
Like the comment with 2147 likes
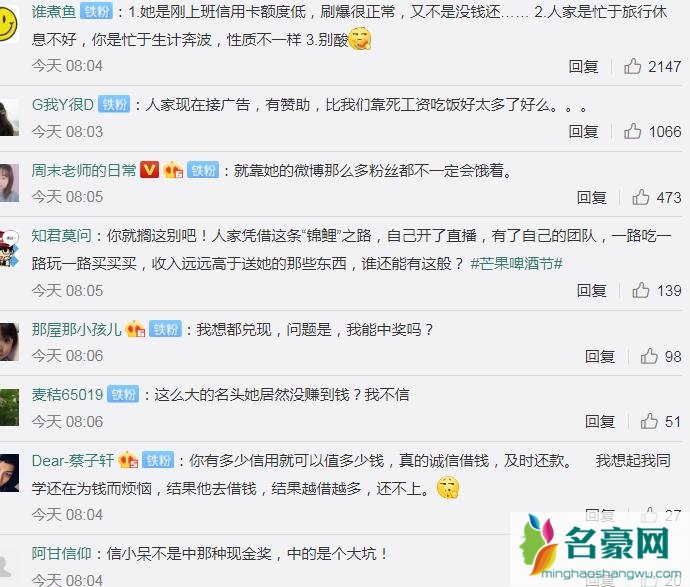632,66
